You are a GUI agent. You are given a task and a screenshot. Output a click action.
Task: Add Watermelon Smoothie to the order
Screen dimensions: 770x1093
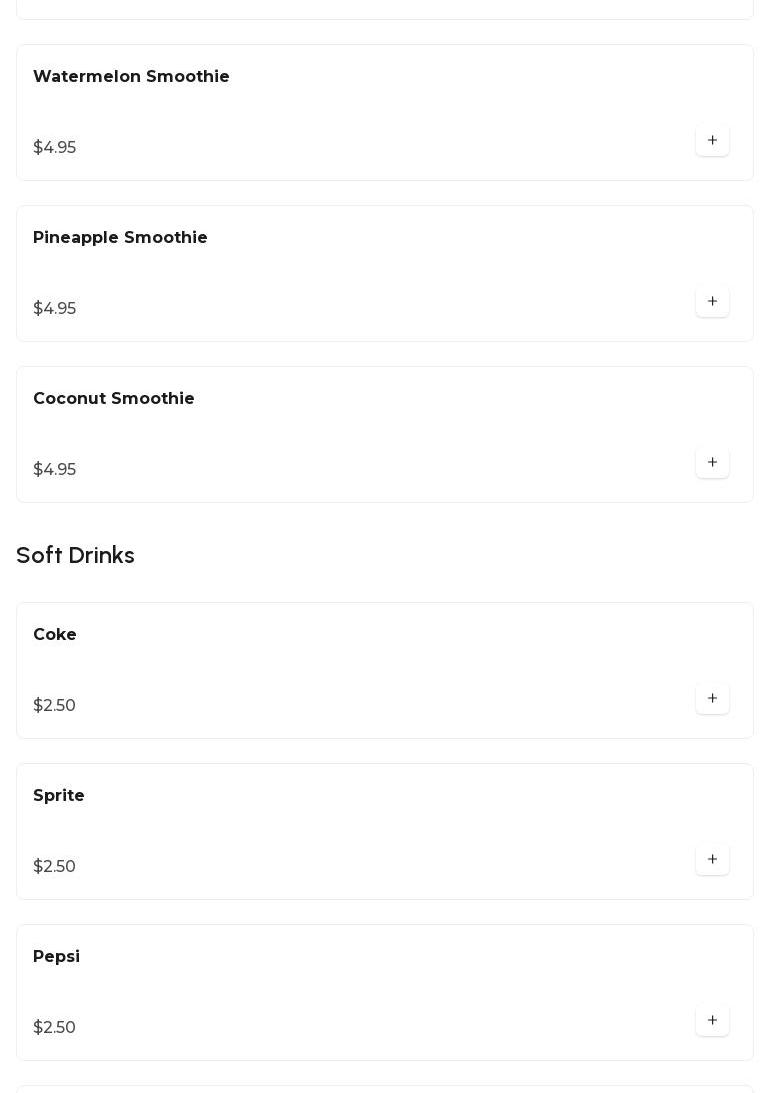(x=712, y=141)
